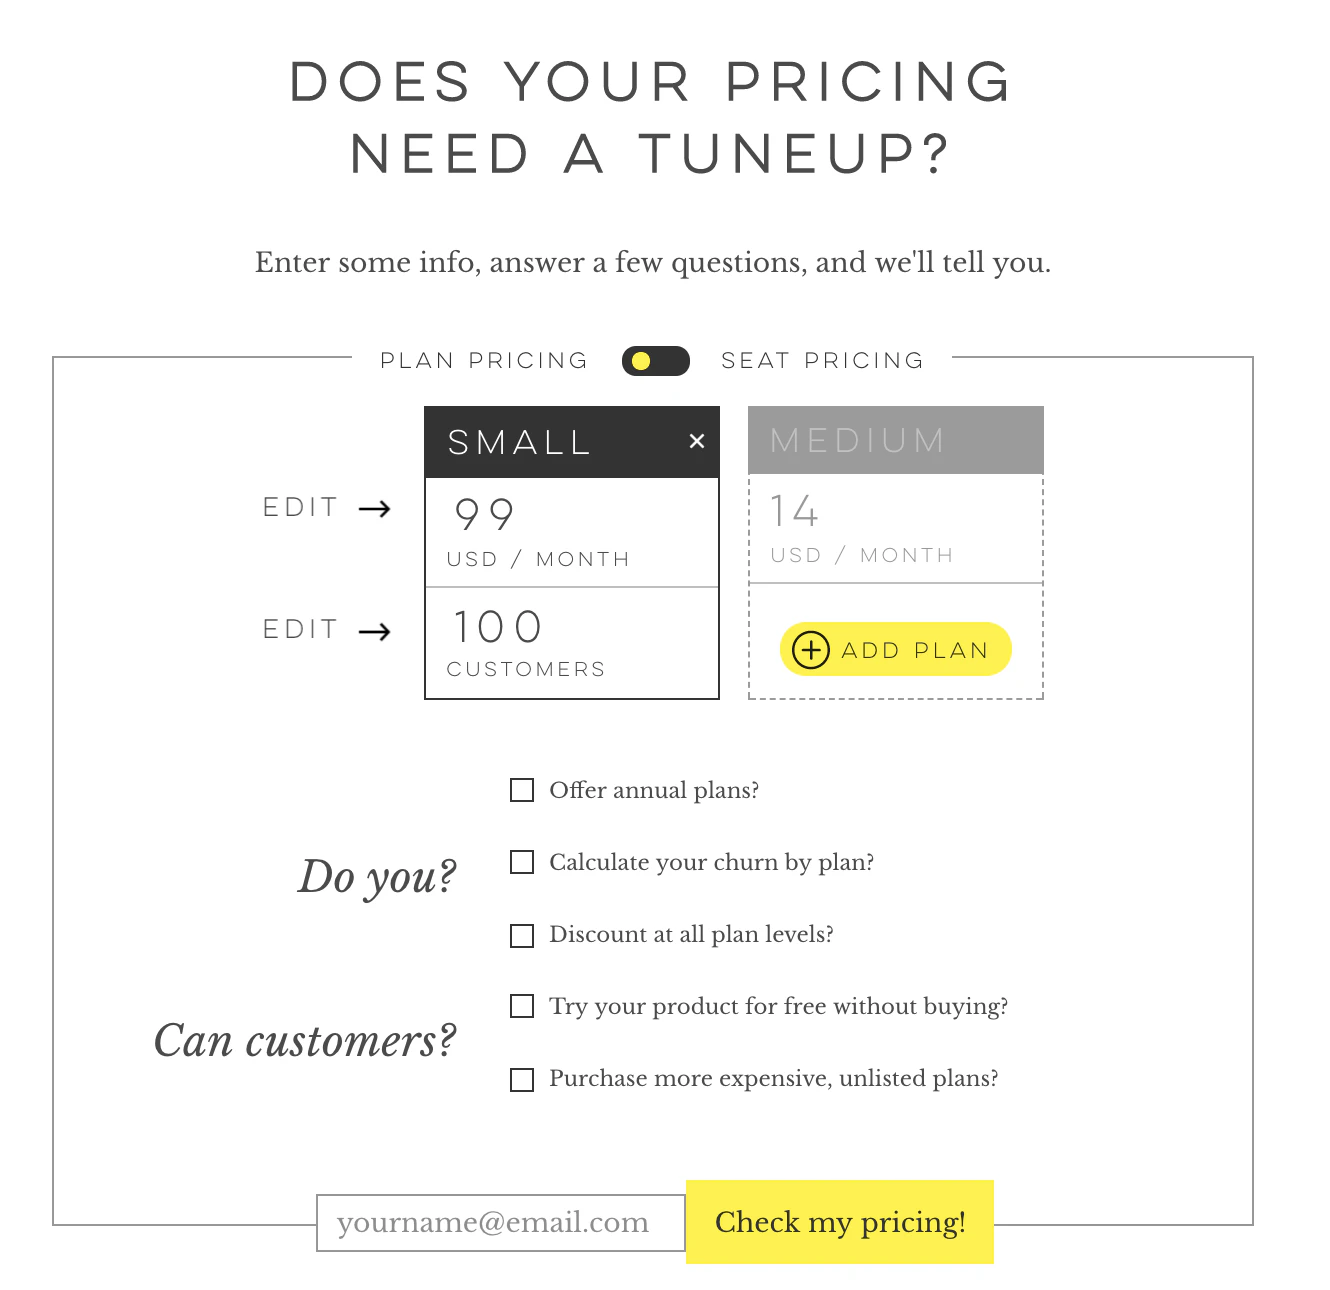
Task: Click the 14 USD placeholder price
Action: coord(795,512)
